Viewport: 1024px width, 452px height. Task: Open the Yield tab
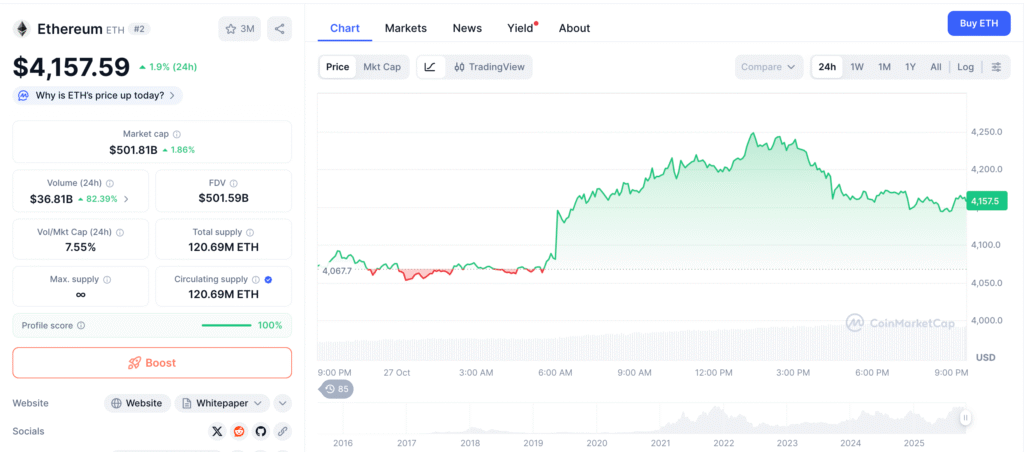pos(520,28)
